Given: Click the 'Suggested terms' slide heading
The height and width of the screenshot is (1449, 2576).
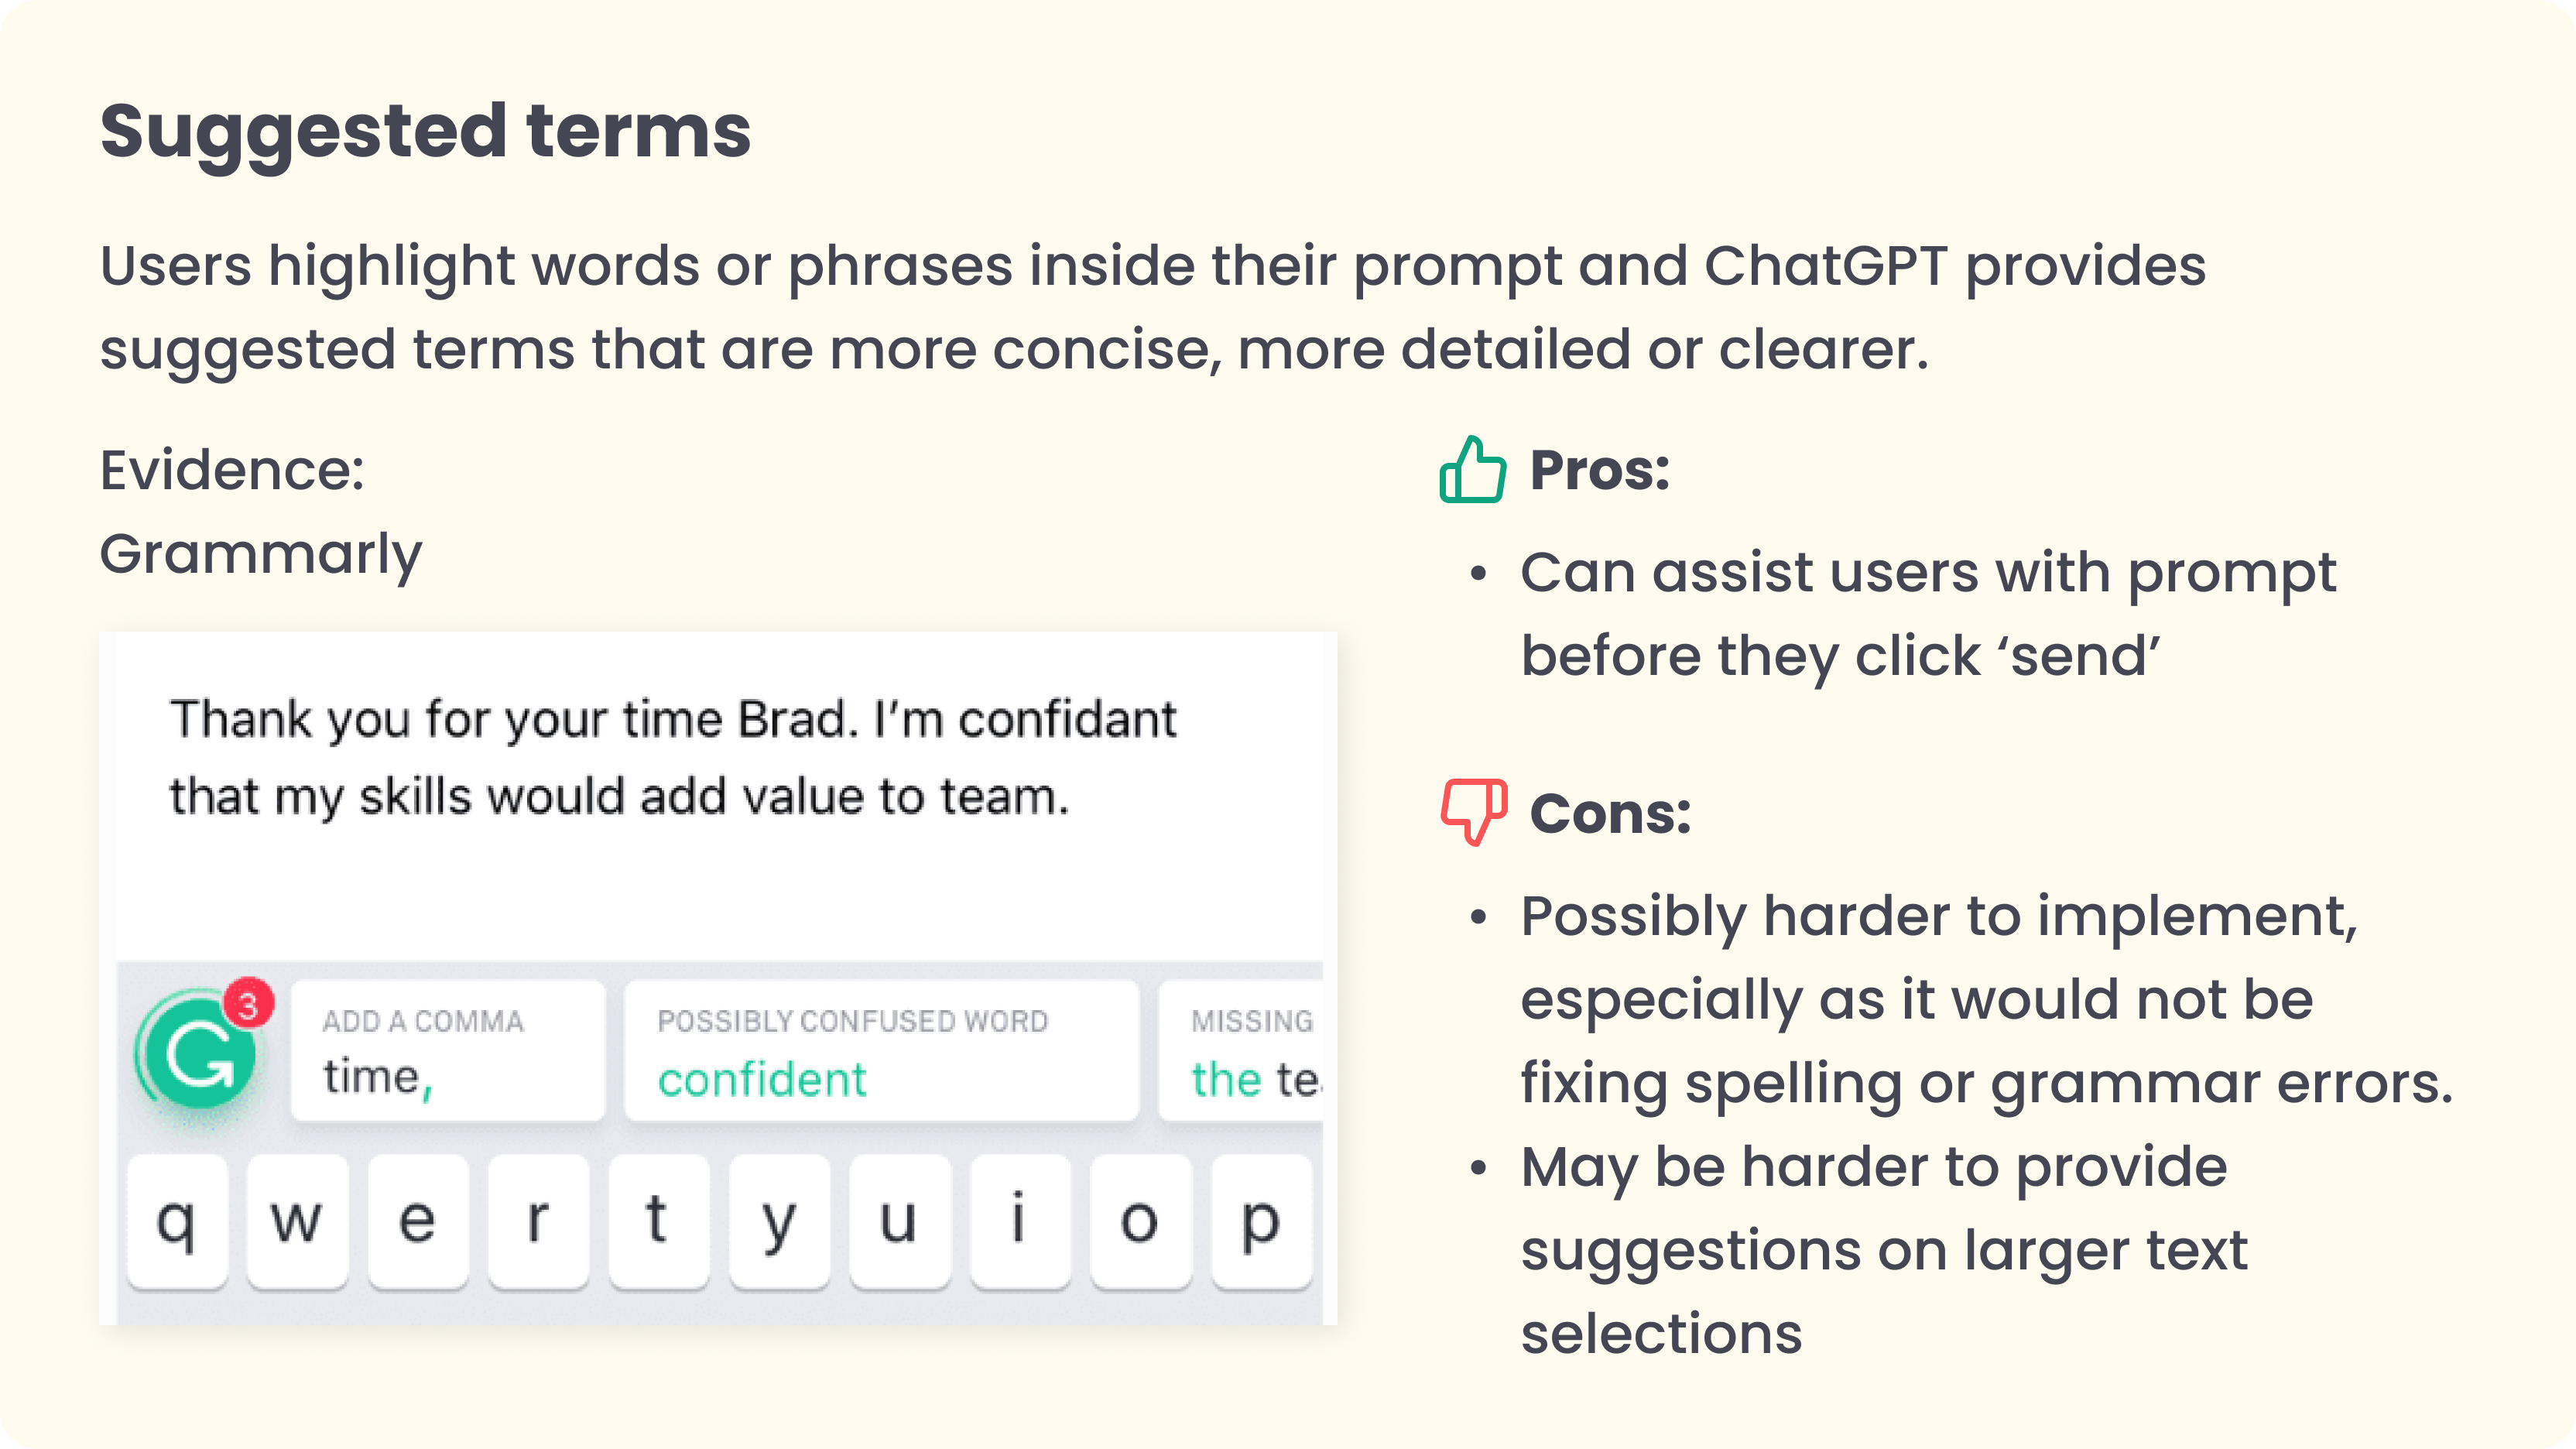Looking at the screenshot, I should (x=425, y=131).
